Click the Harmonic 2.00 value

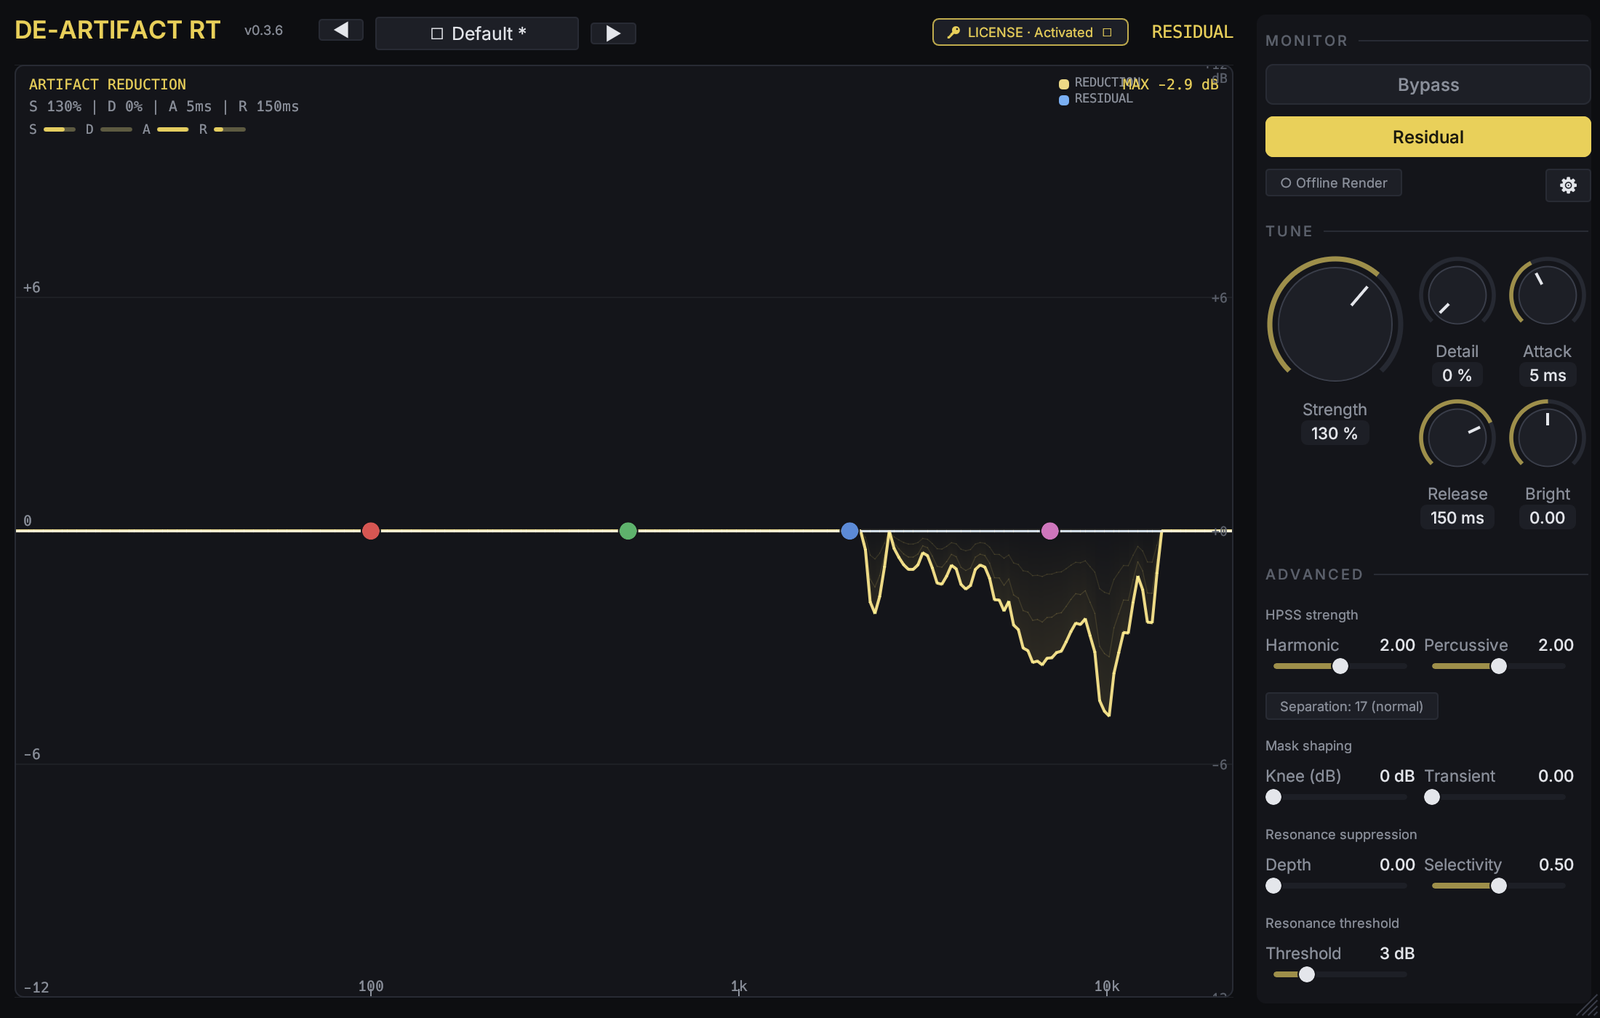(1397, 645)
